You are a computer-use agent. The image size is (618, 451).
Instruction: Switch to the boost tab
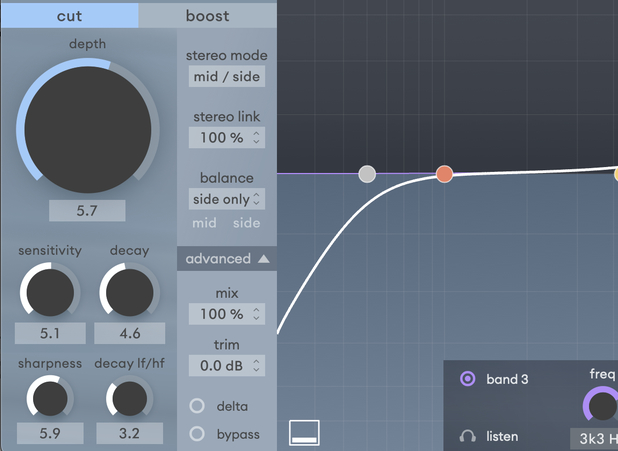208,15
